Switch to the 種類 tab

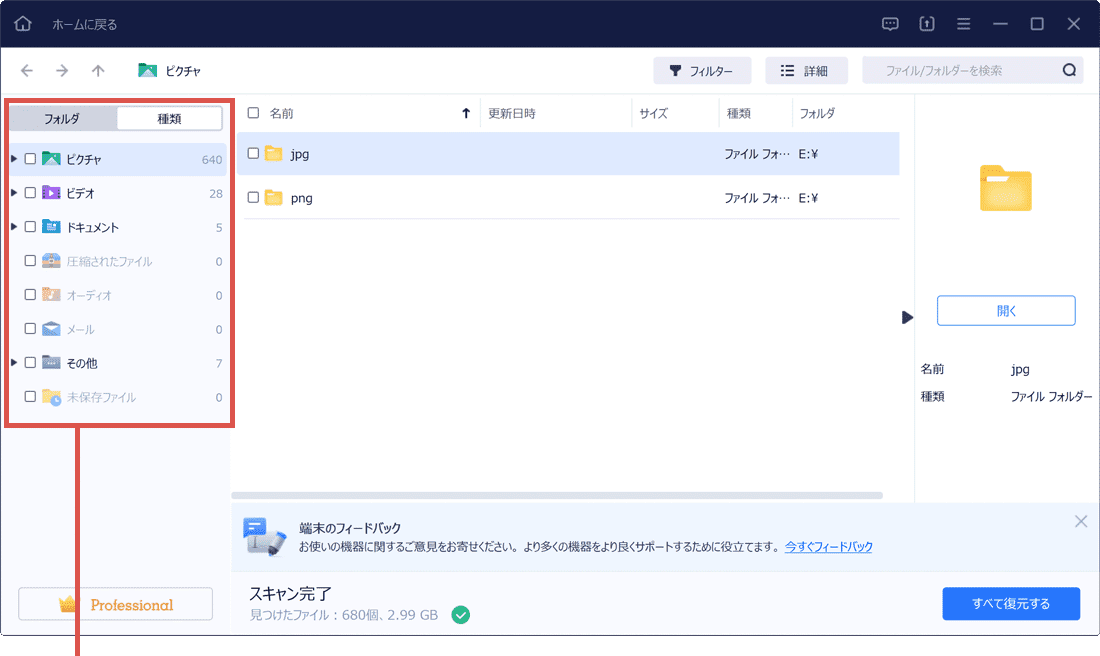(170, 118)
